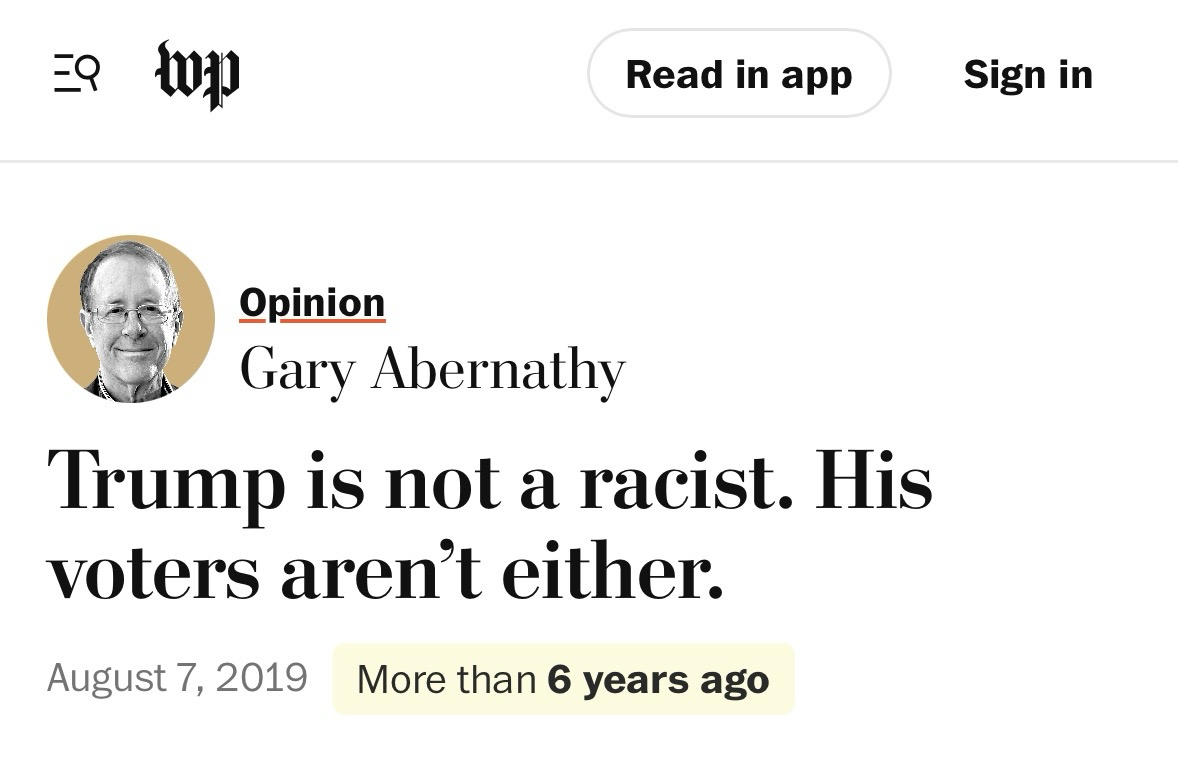This screenshot has width=1178, height=768.
Task: Click the Washington Post logo
Action: point(198,75)
